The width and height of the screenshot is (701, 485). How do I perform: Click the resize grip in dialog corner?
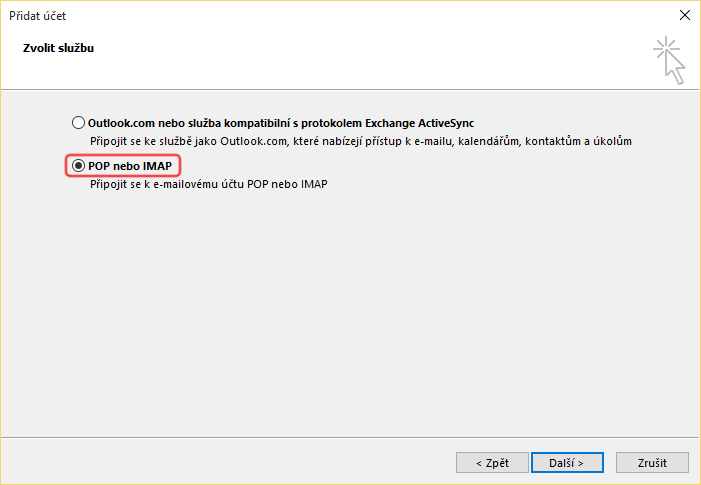695,479
